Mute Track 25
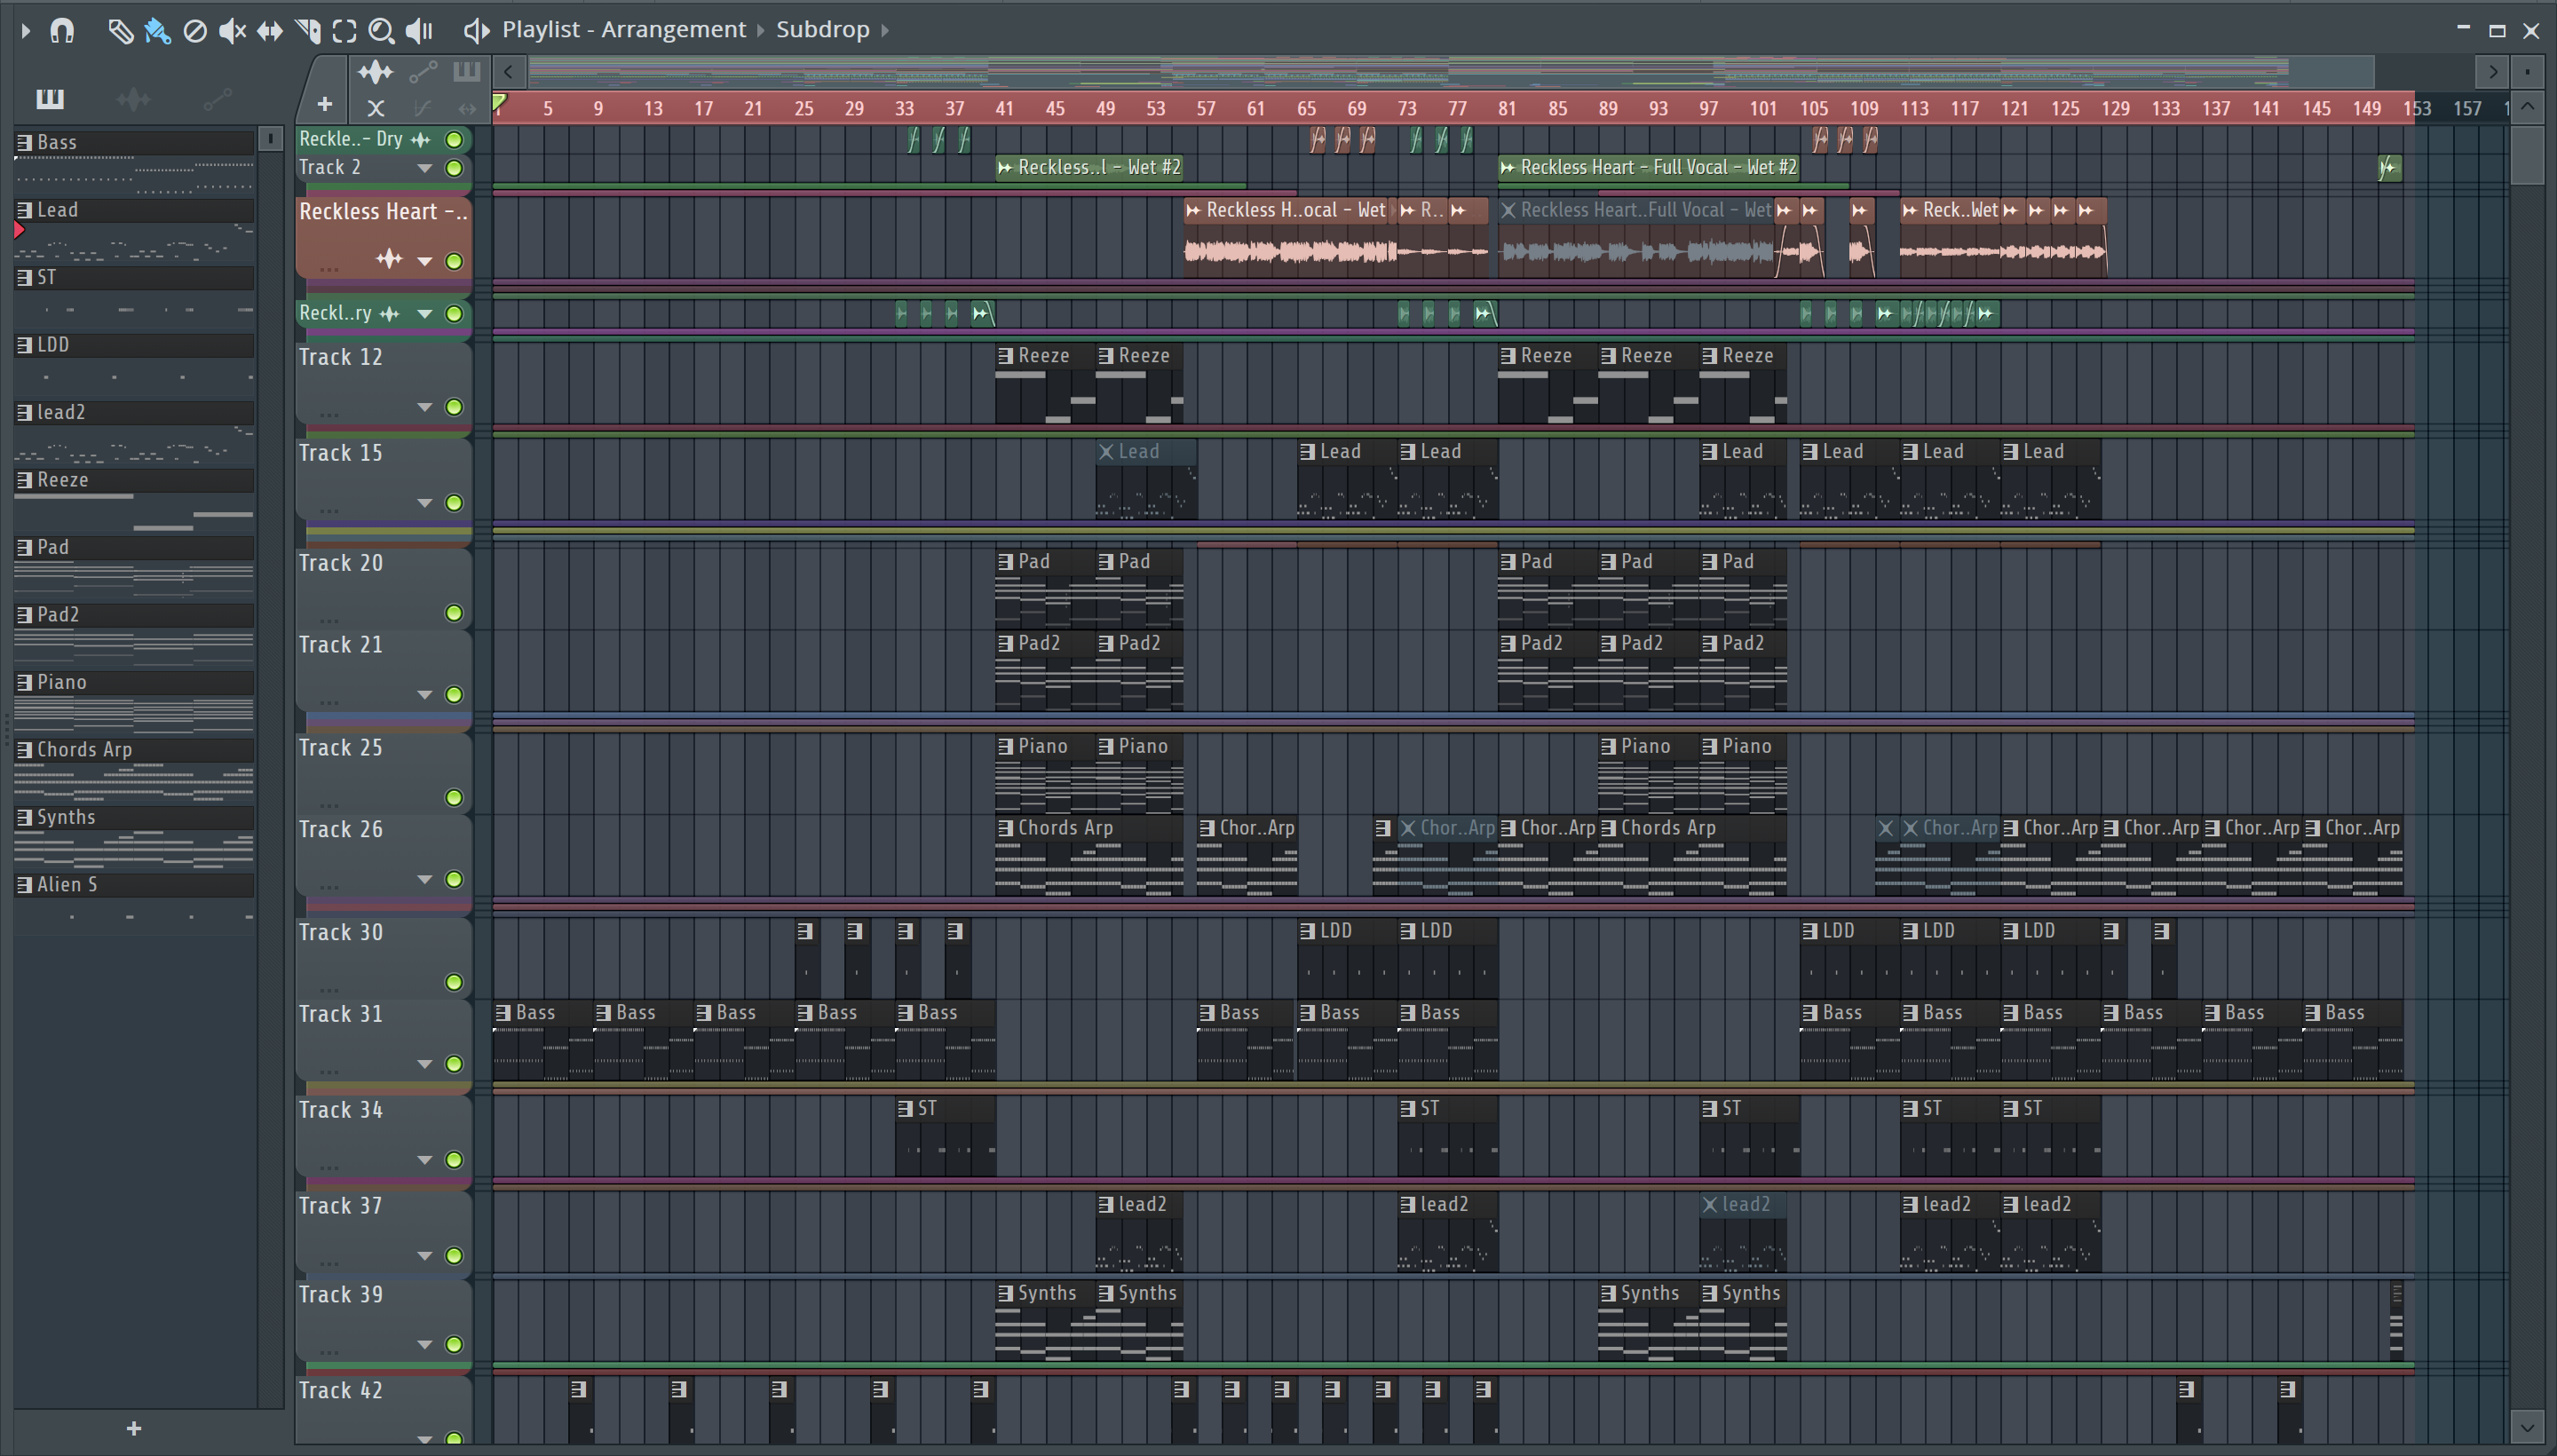 click(454, 798)
